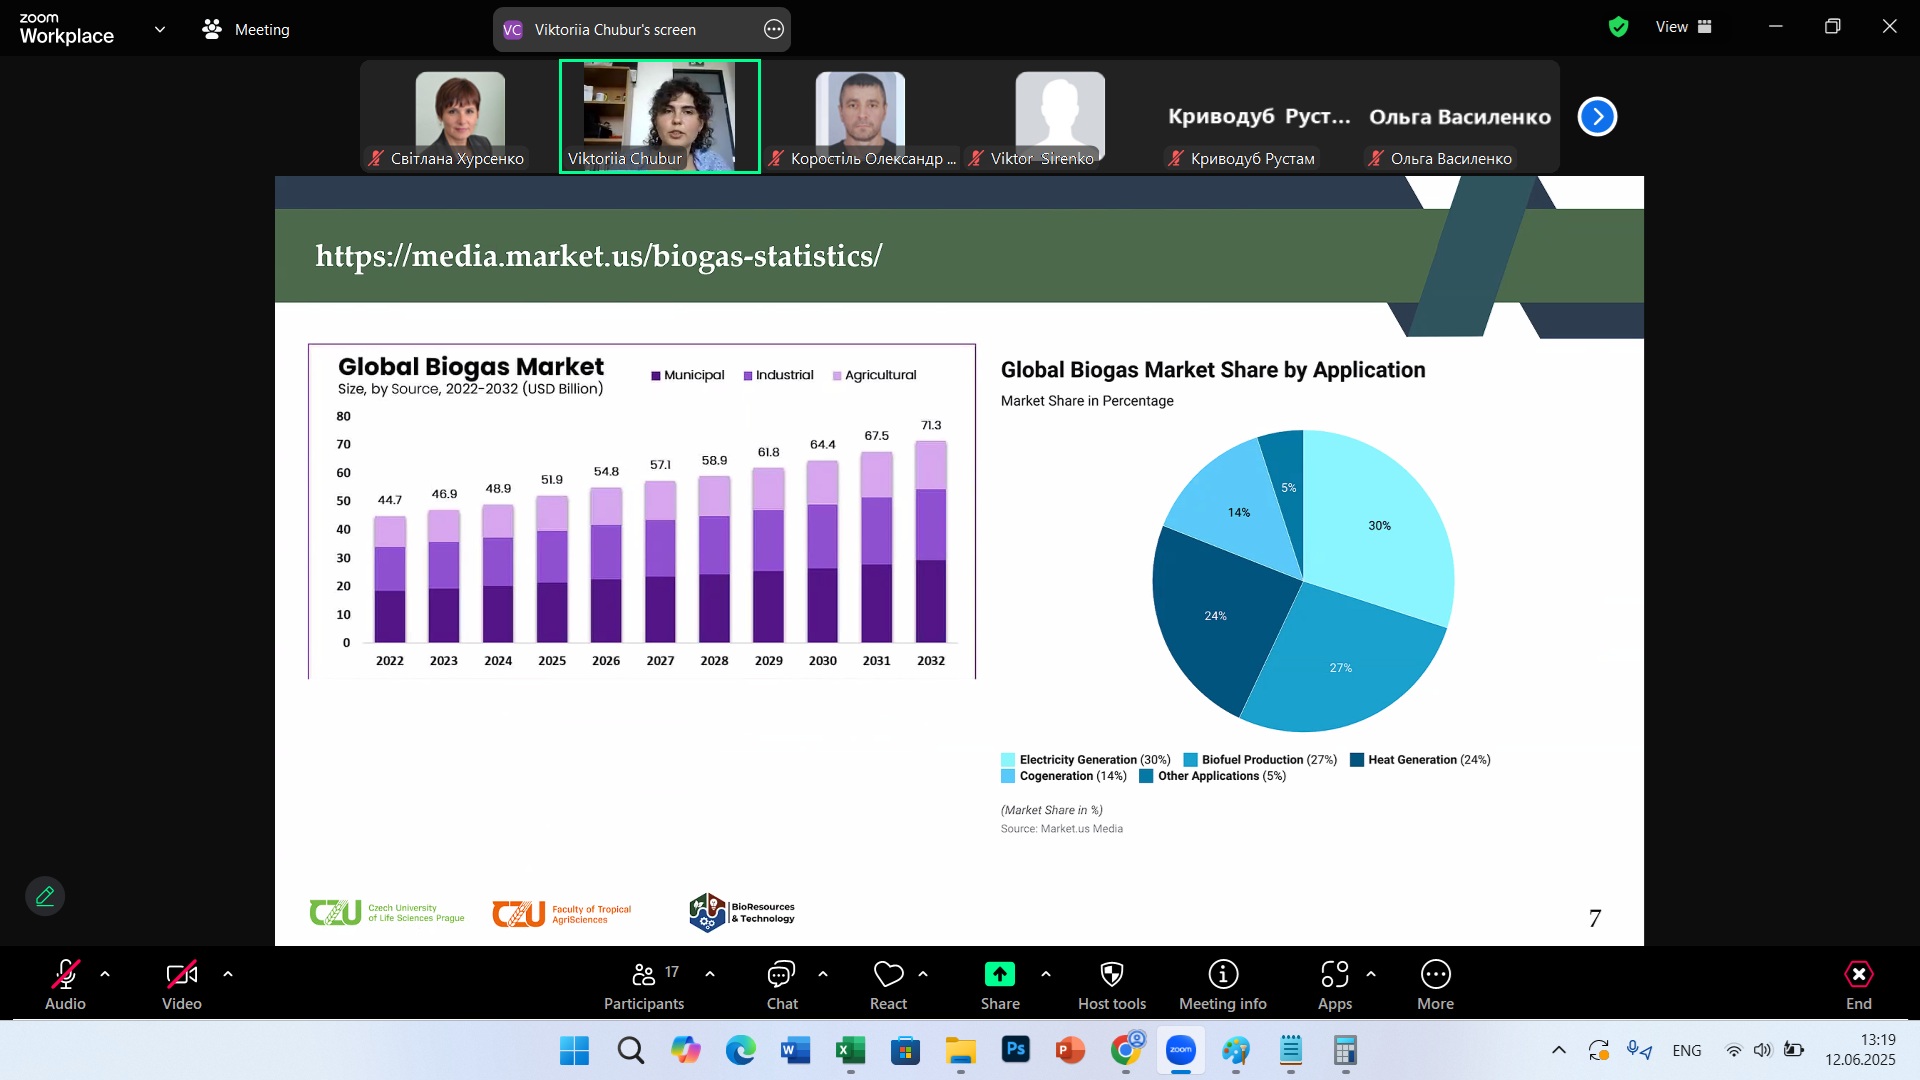
Task: Click the green Share screen button
Action: click(1000, 985)
